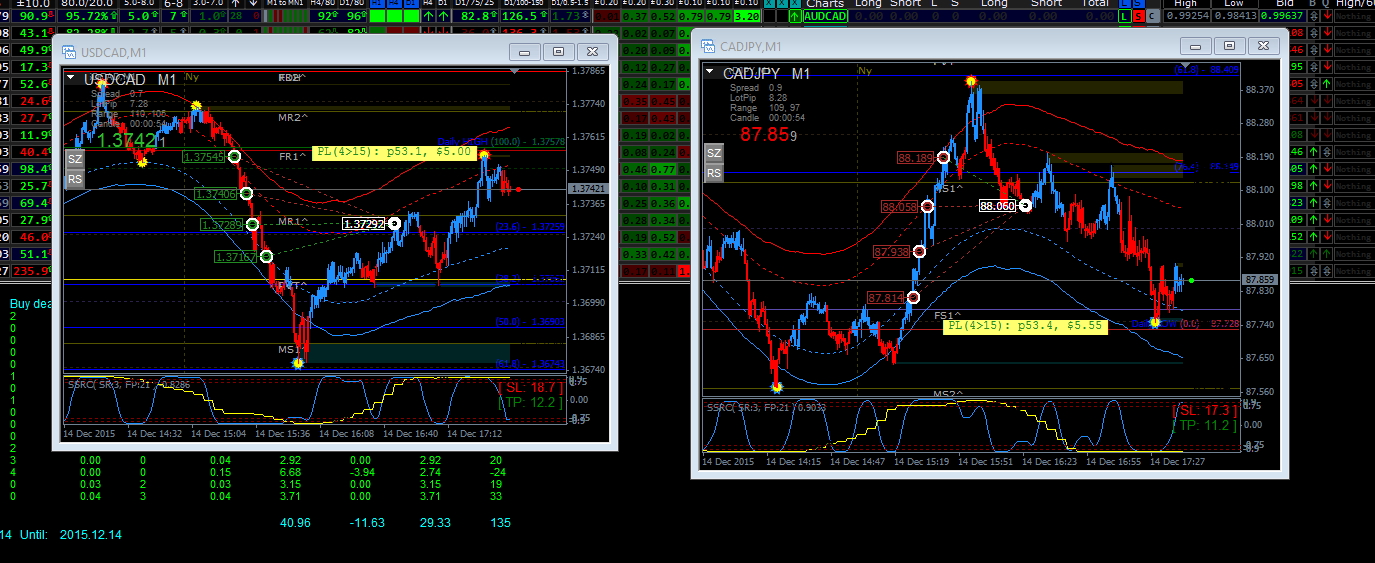The image size is (1375, 563).
Task: Click circle marker next to 88.189 label
Action: tap(944, 157)
